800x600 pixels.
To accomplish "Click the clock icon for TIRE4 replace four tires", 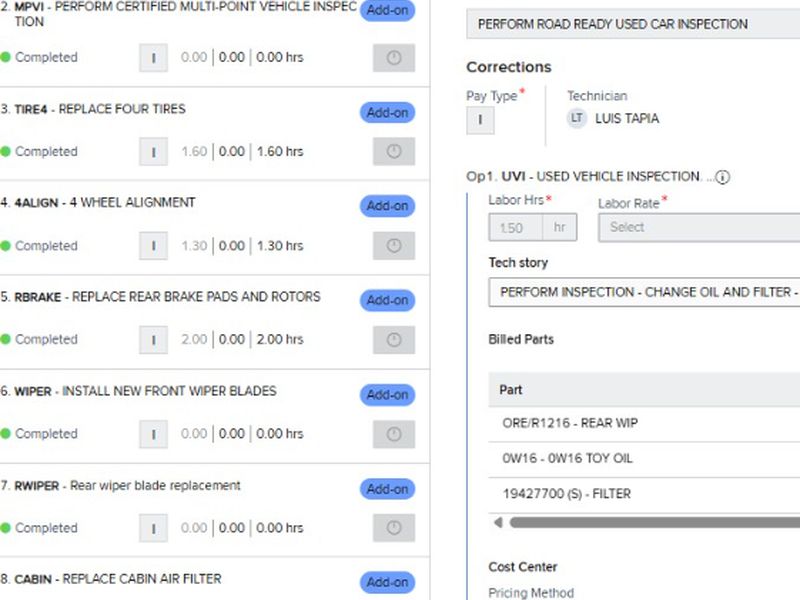I will coord(393,152).
